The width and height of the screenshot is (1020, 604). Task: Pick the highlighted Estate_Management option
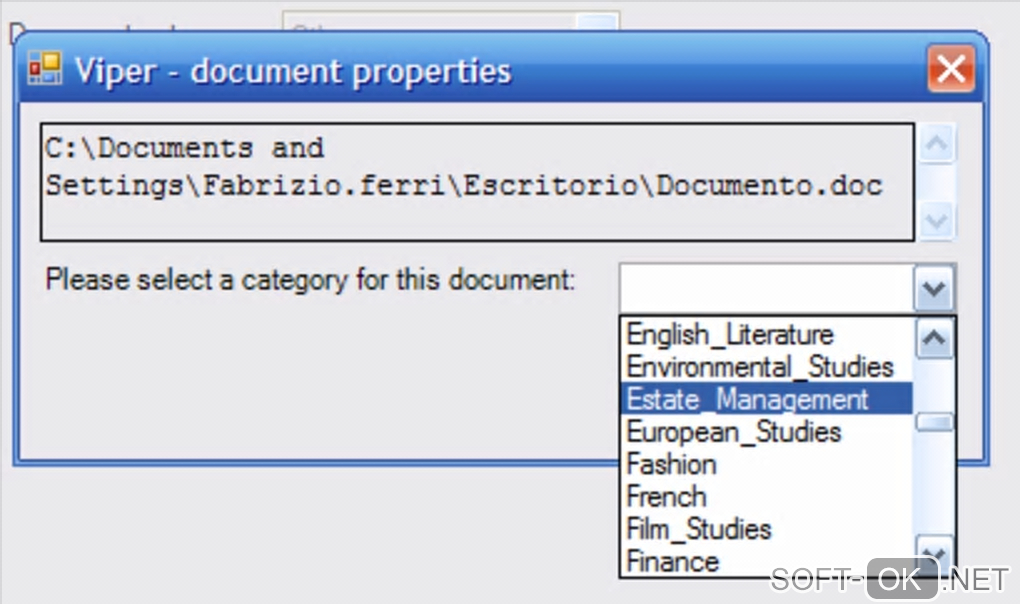click(748, 399)
